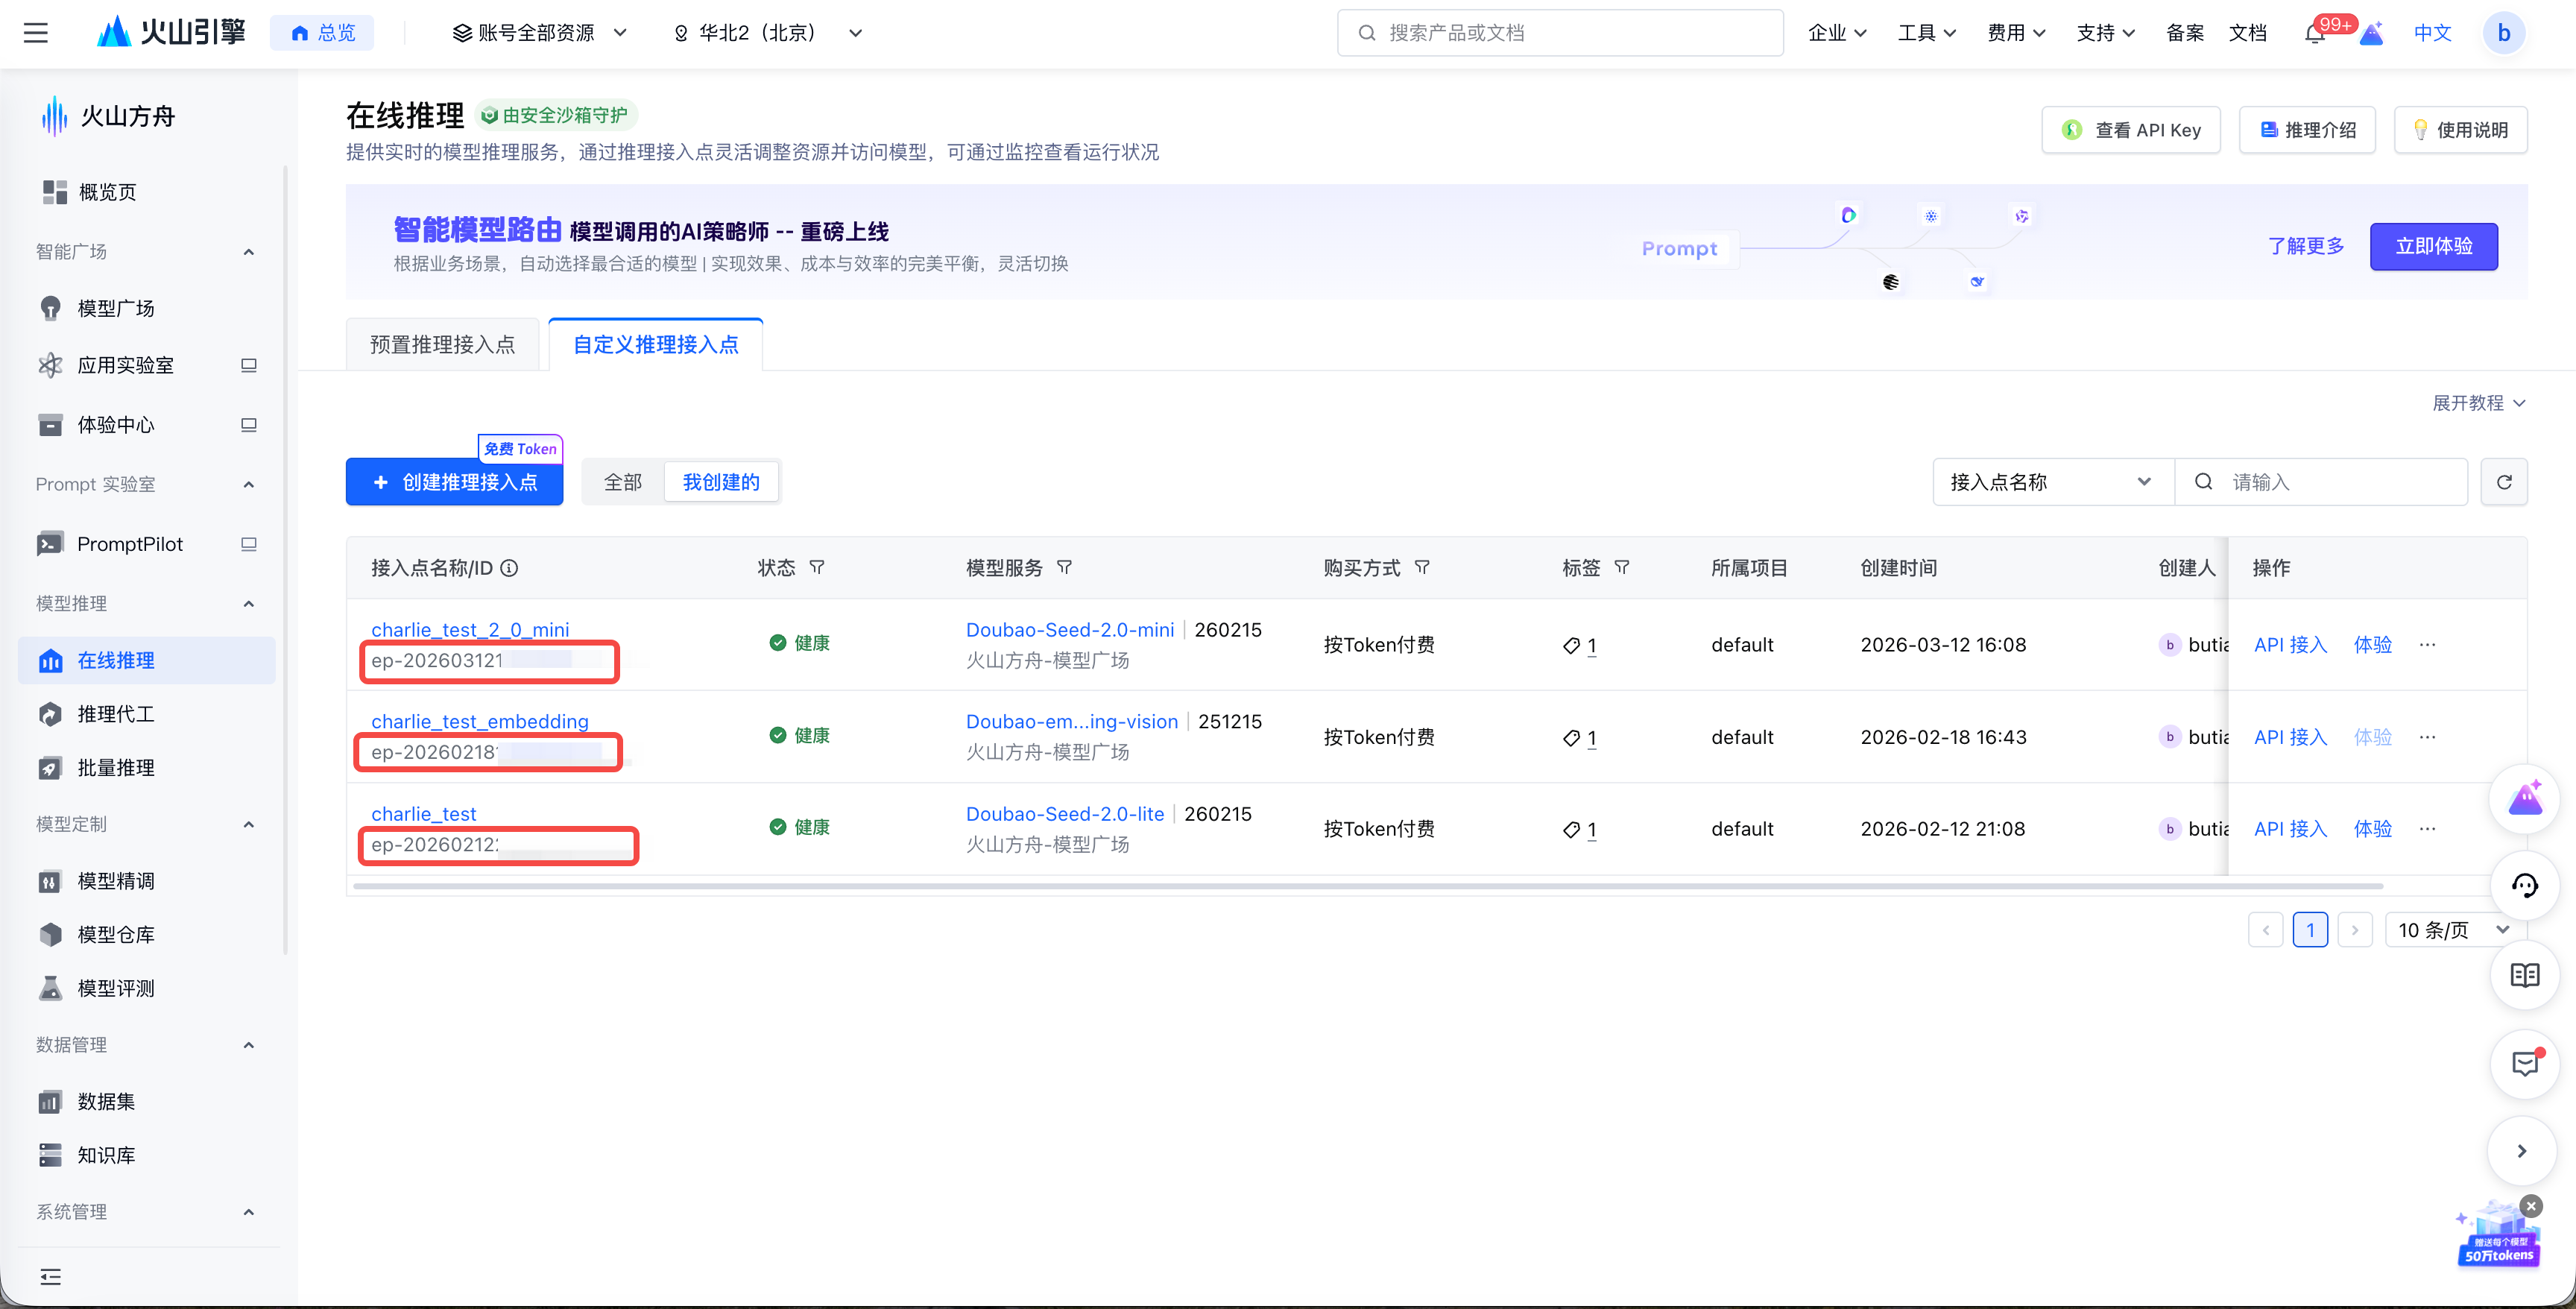Click the Volcano Engine logo

click(171, 33)
